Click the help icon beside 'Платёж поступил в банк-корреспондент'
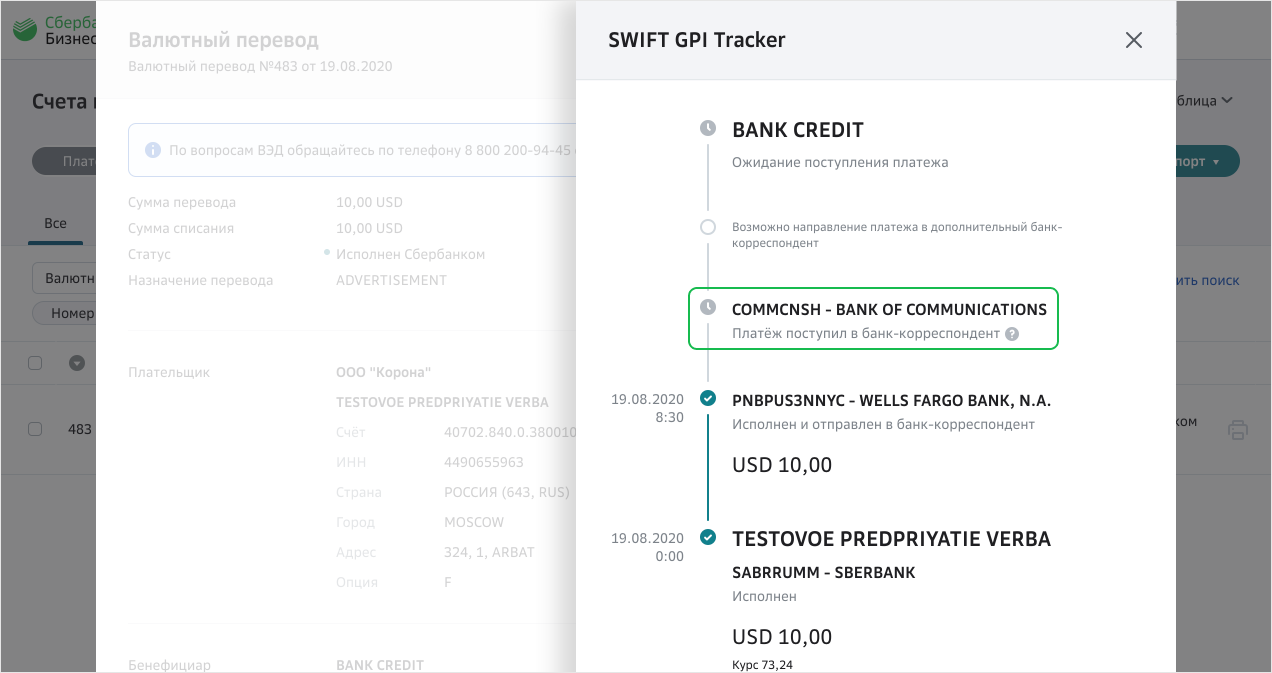 pyautogui.click(x=1012, y=334)
